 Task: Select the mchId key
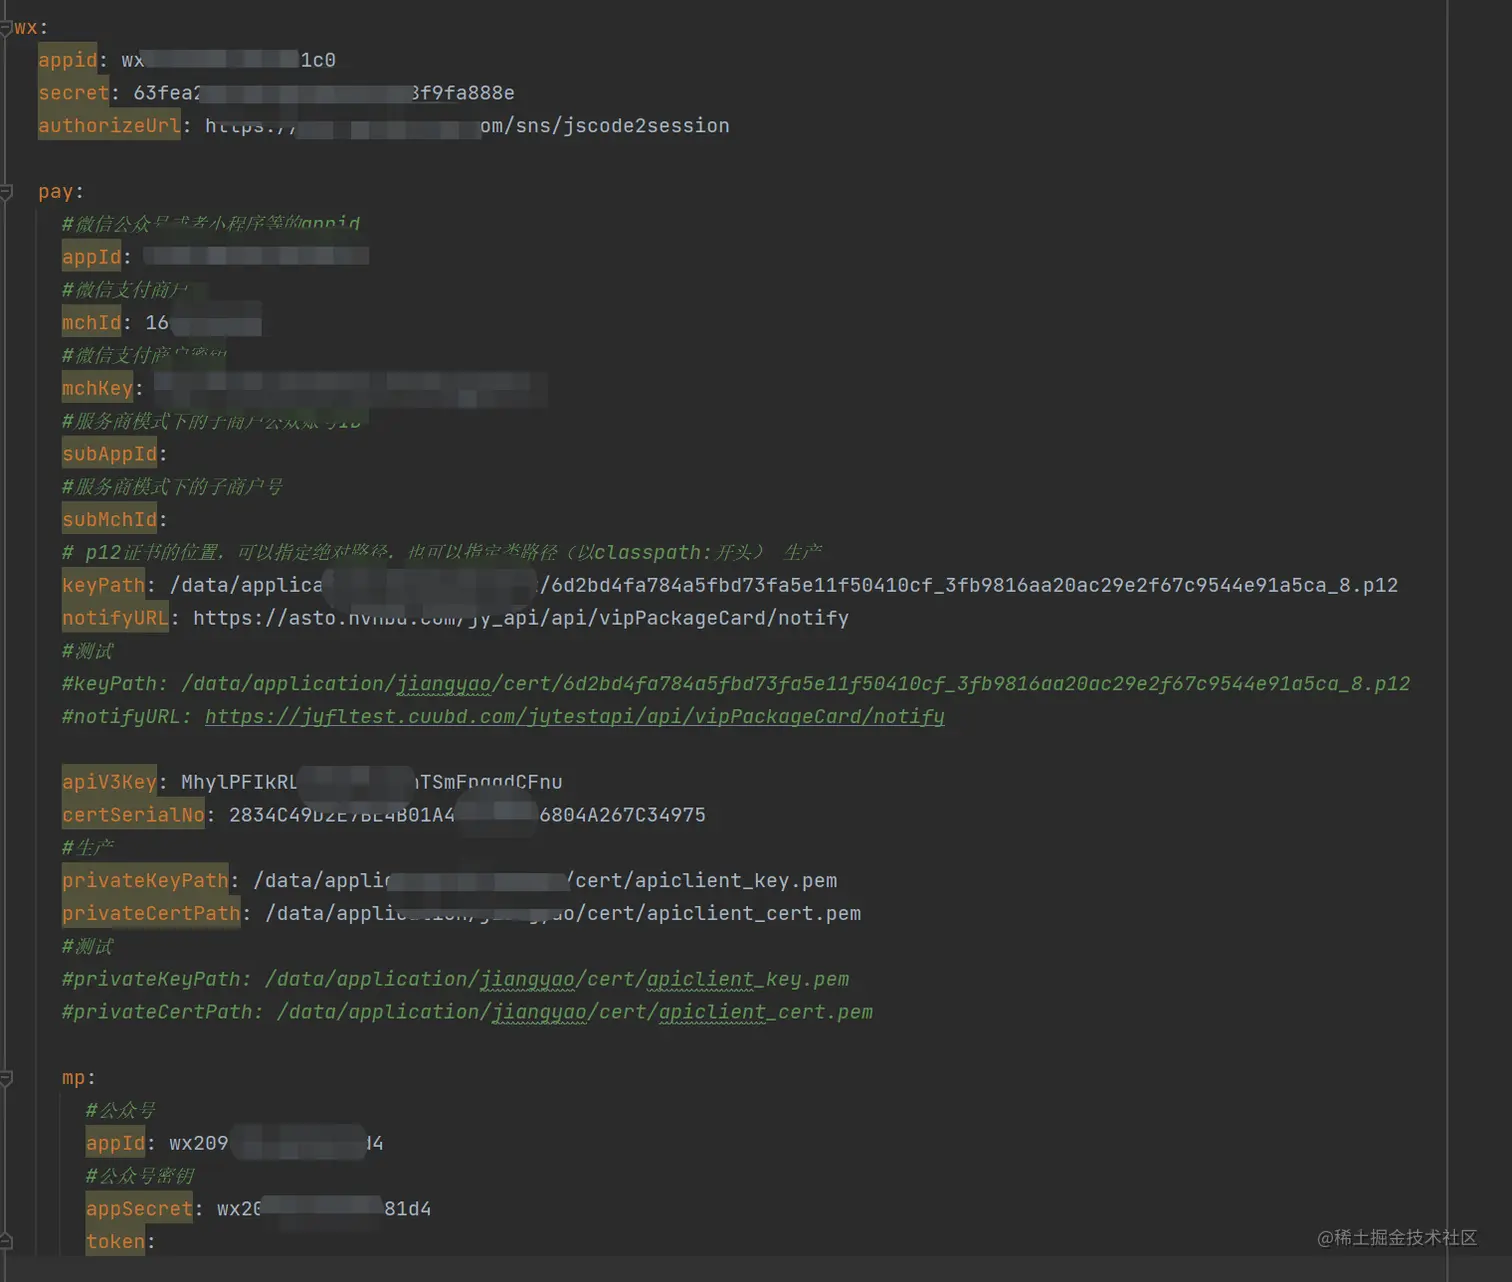point(91,323)
